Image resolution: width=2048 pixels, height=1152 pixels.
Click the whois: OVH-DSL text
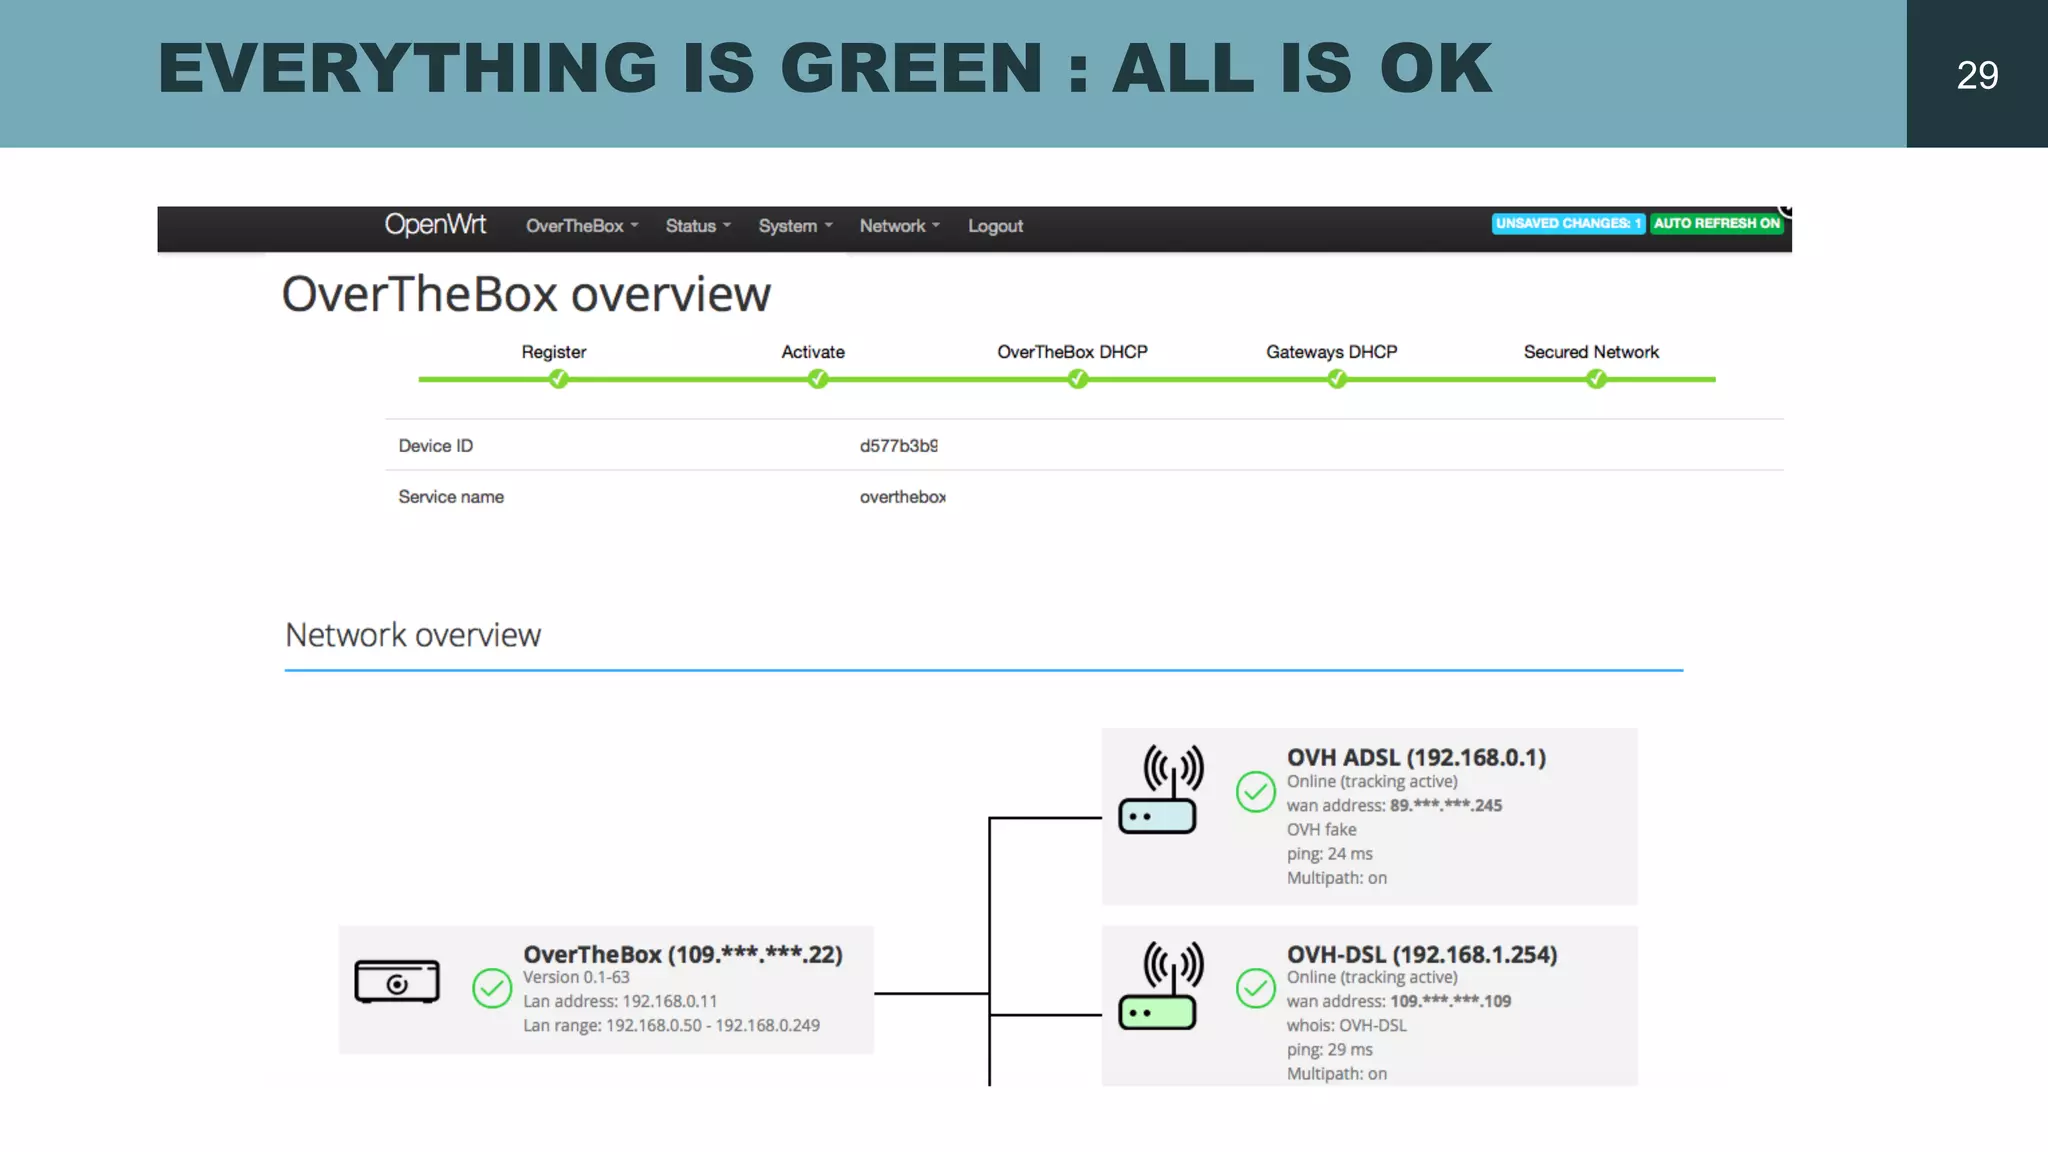[1346, 1025]
